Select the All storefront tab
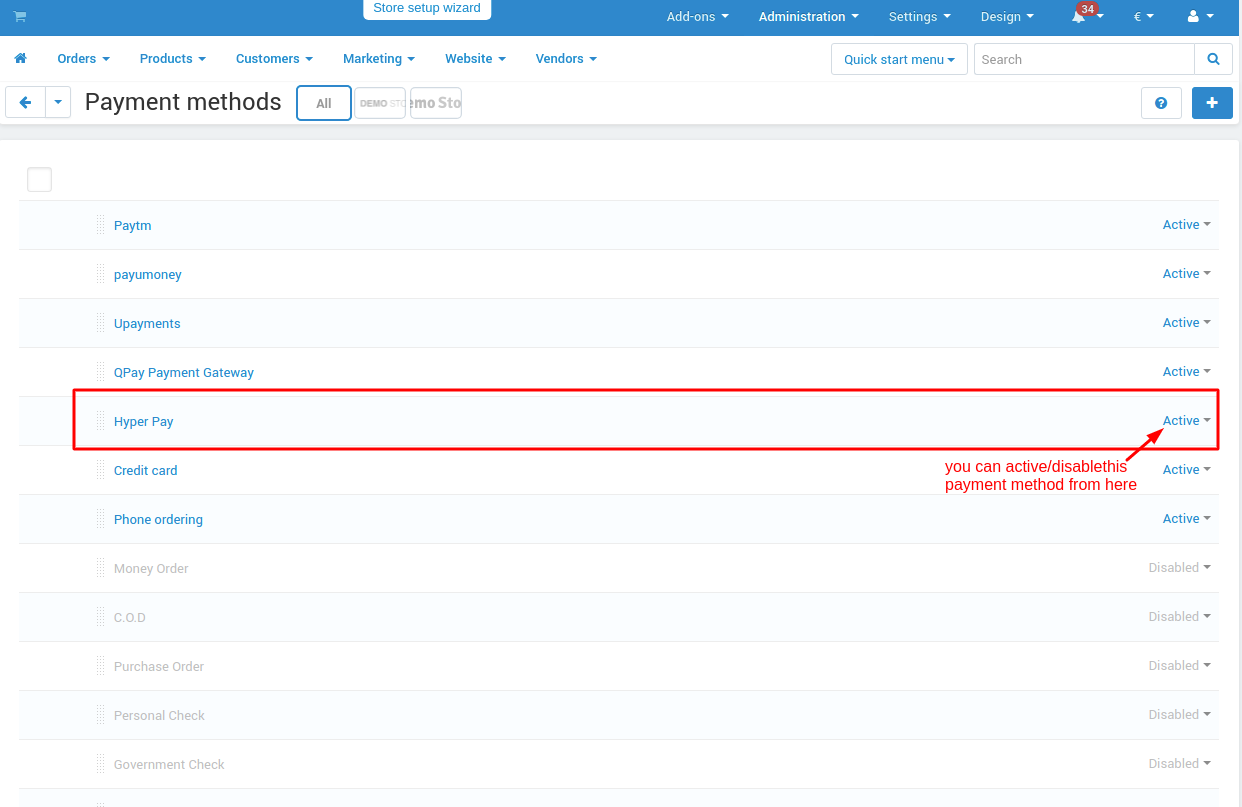 324,103
